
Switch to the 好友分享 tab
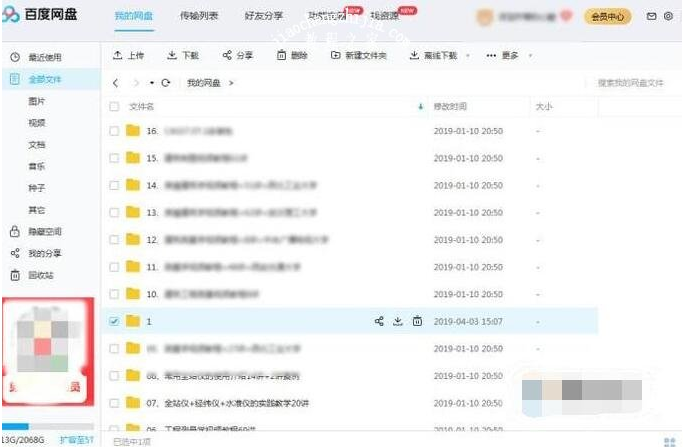pos(264,16)
